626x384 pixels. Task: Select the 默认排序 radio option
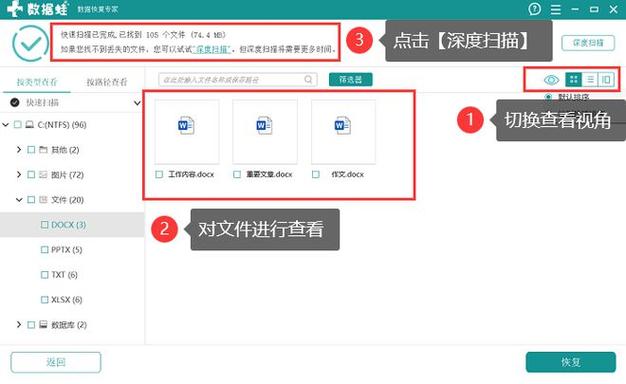[x=548, y=97]
